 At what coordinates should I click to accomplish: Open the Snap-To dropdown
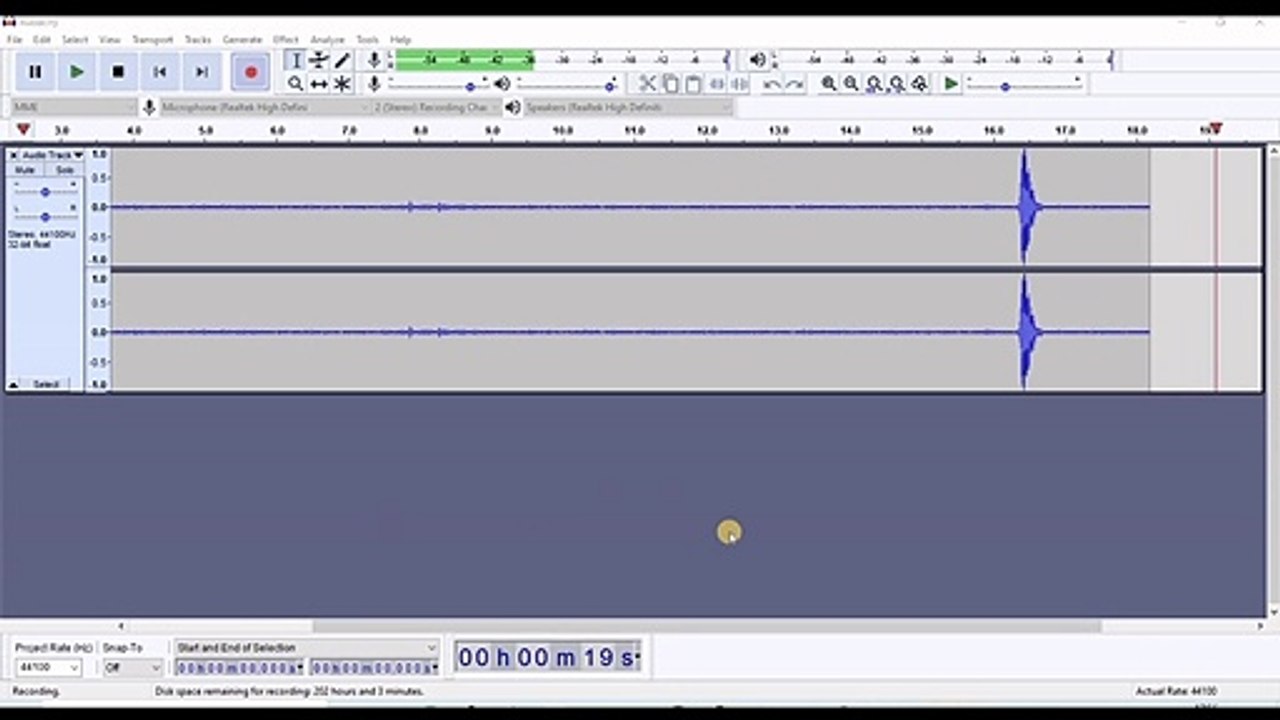[132, 667]
